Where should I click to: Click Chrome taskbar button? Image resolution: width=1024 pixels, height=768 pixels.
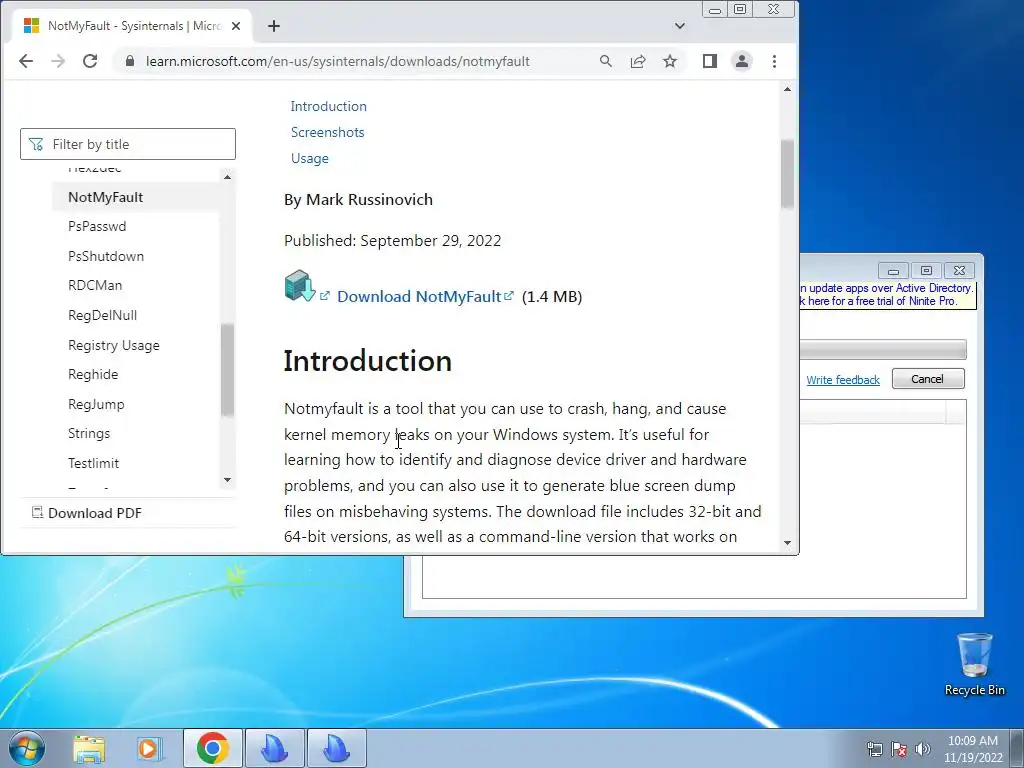point(212,748)
